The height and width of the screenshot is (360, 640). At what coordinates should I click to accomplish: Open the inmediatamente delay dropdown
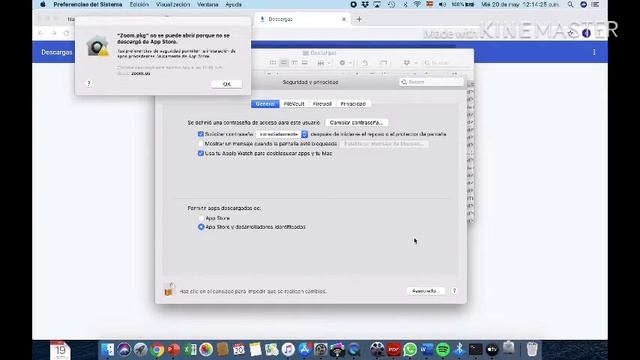282,134
